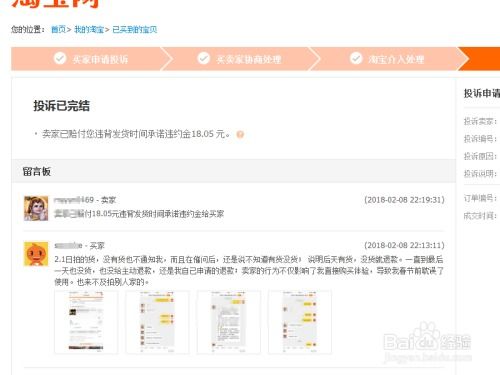
Task: Click the 投诉已完结 heading
Action: pos(62,106)
